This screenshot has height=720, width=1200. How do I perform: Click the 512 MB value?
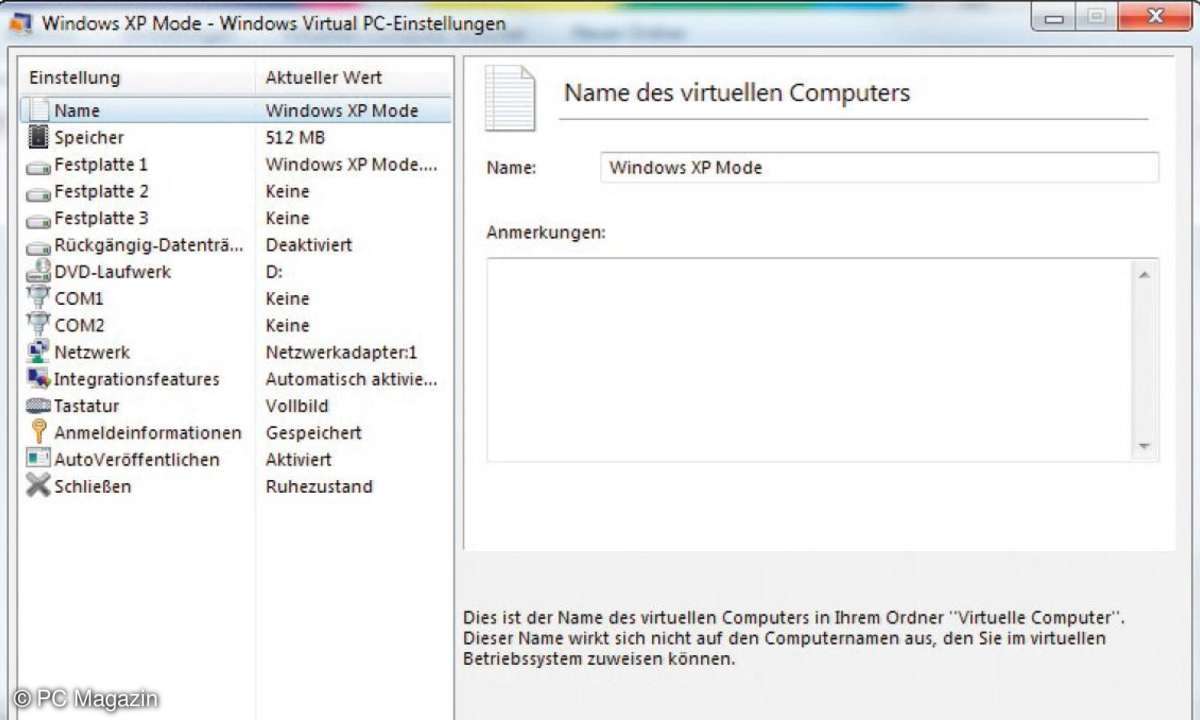coord(295,138)
